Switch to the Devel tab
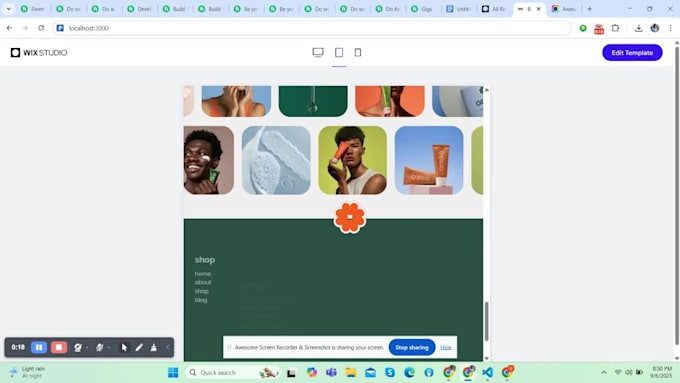The width and height of the screenshot is (680, 383). click(x=140, y=9)
